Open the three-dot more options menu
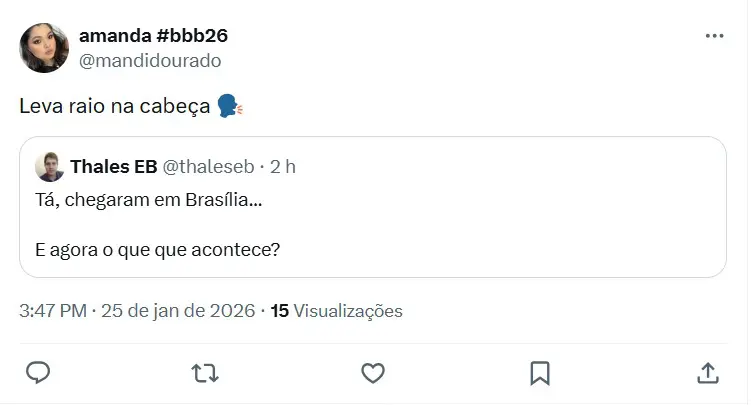The image size is (751, 405). point(714,36)
